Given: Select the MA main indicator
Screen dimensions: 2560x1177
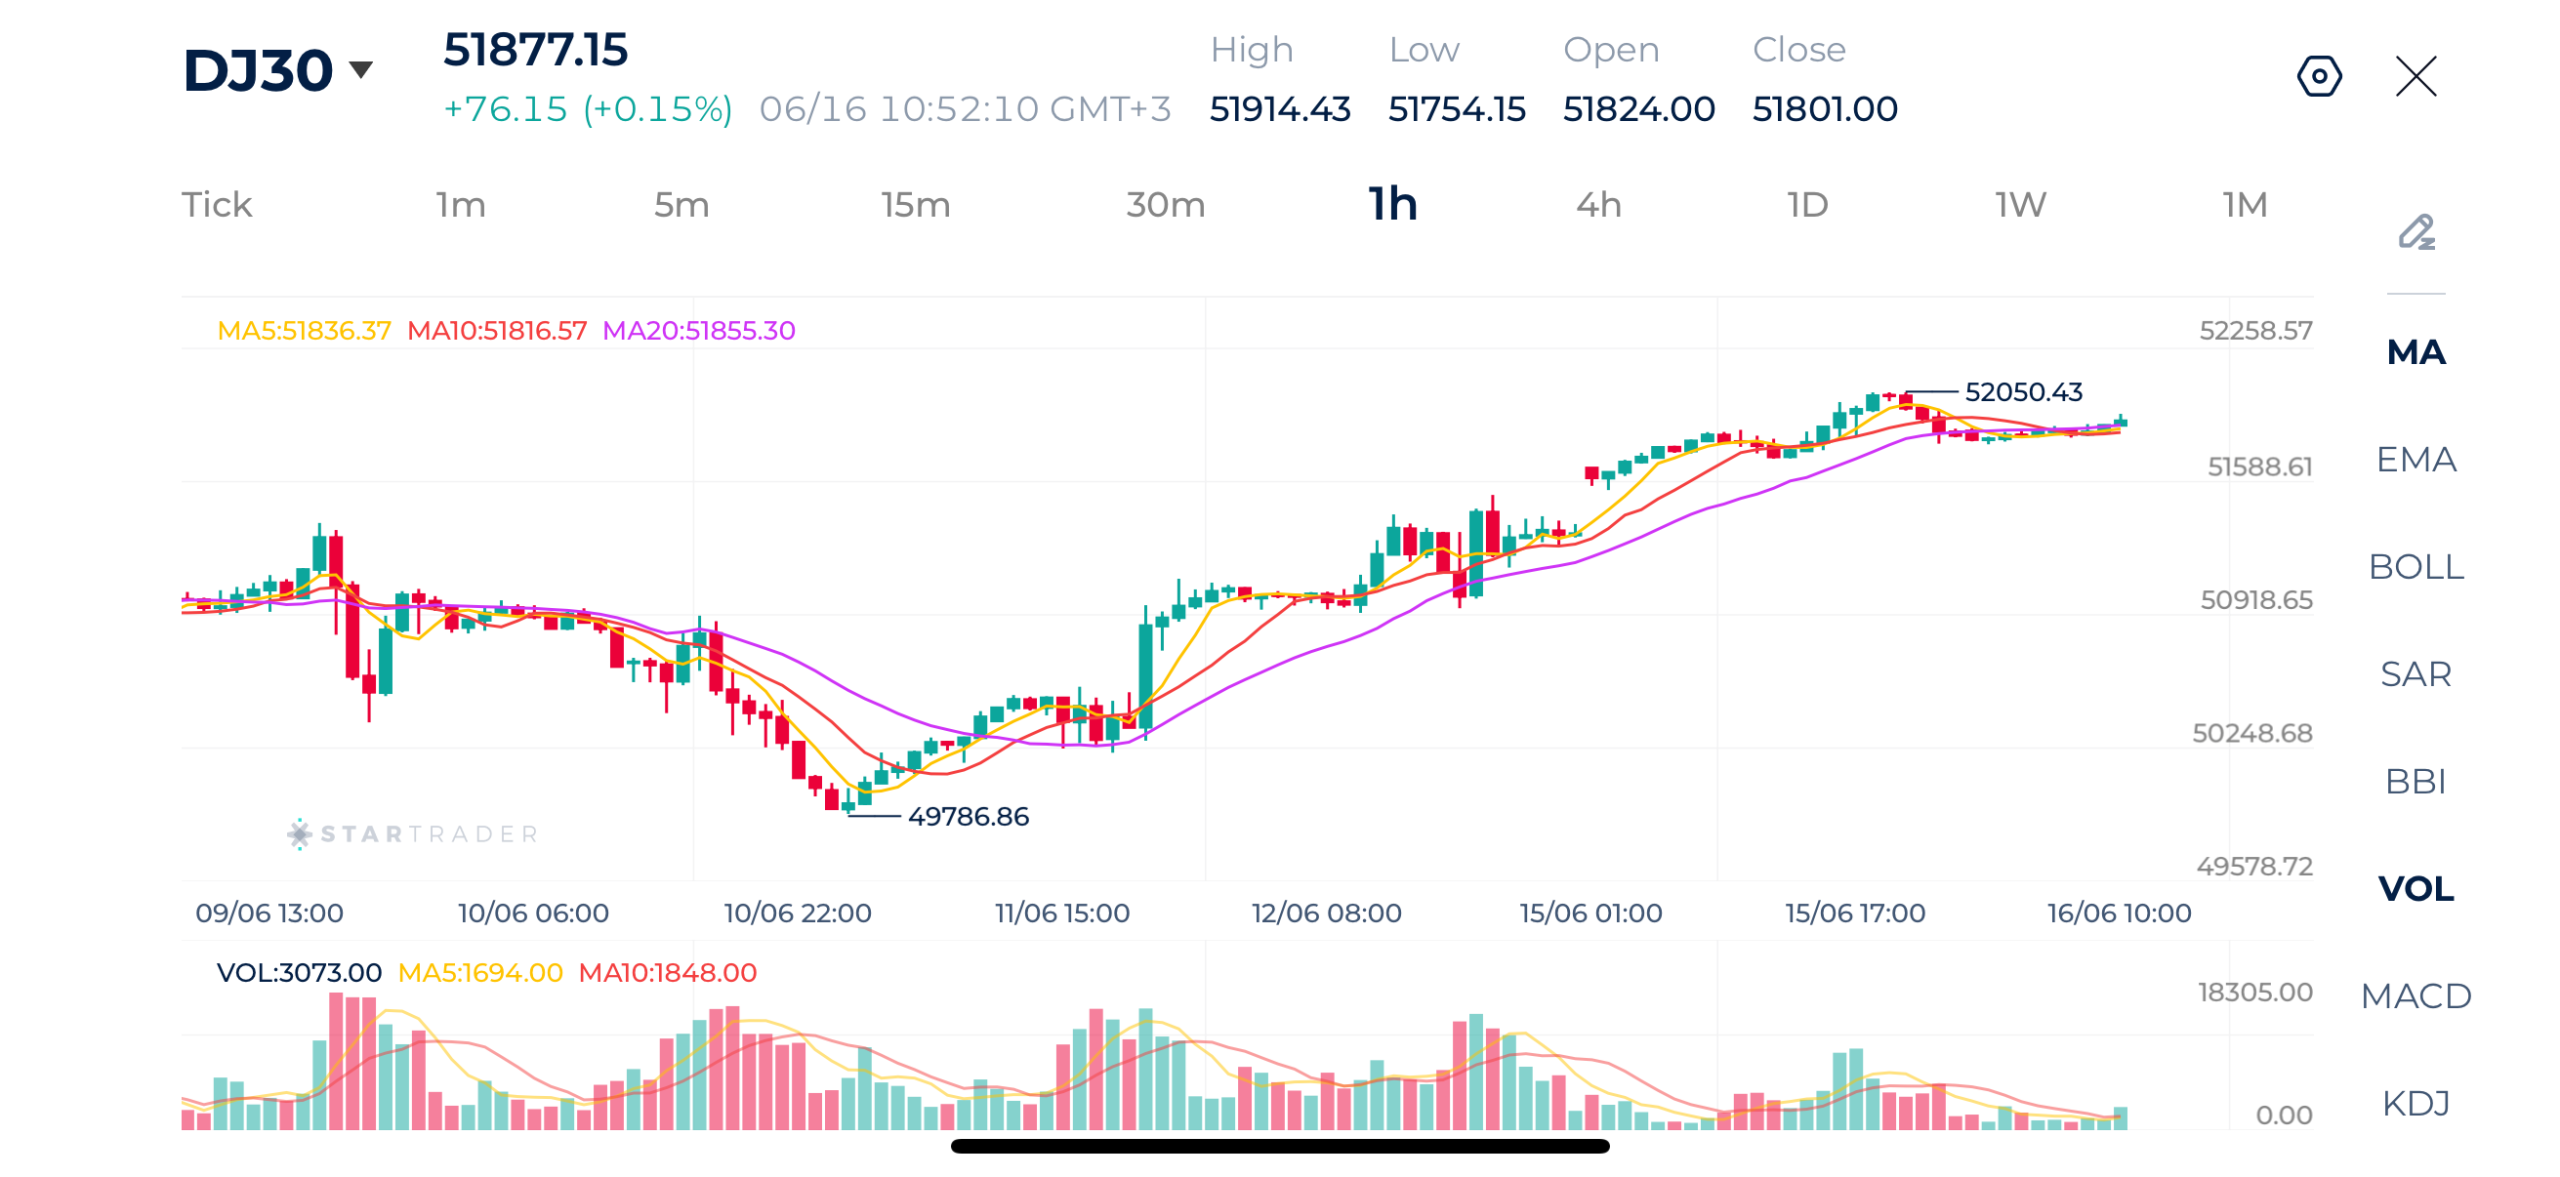Looking at the screenshot, I should click(2415, 352).
